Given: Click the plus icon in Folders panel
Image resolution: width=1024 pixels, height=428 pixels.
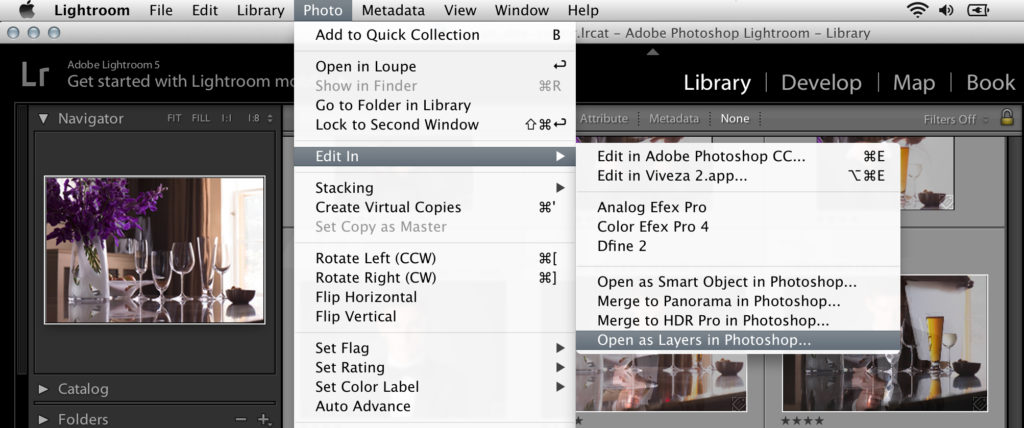Looking at the screenshot, I should point(264,419).
